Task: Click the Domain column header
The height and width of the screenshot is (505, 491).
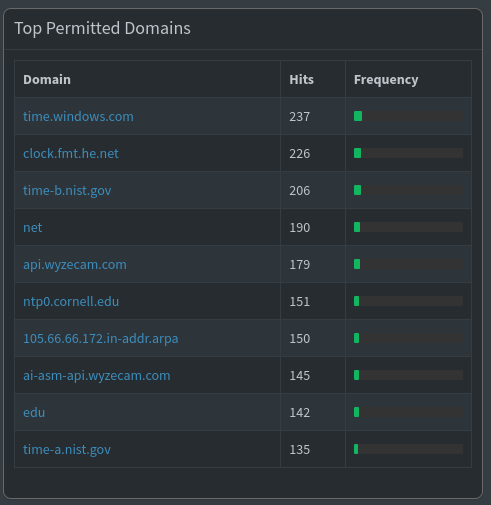Action: [47, 79]
